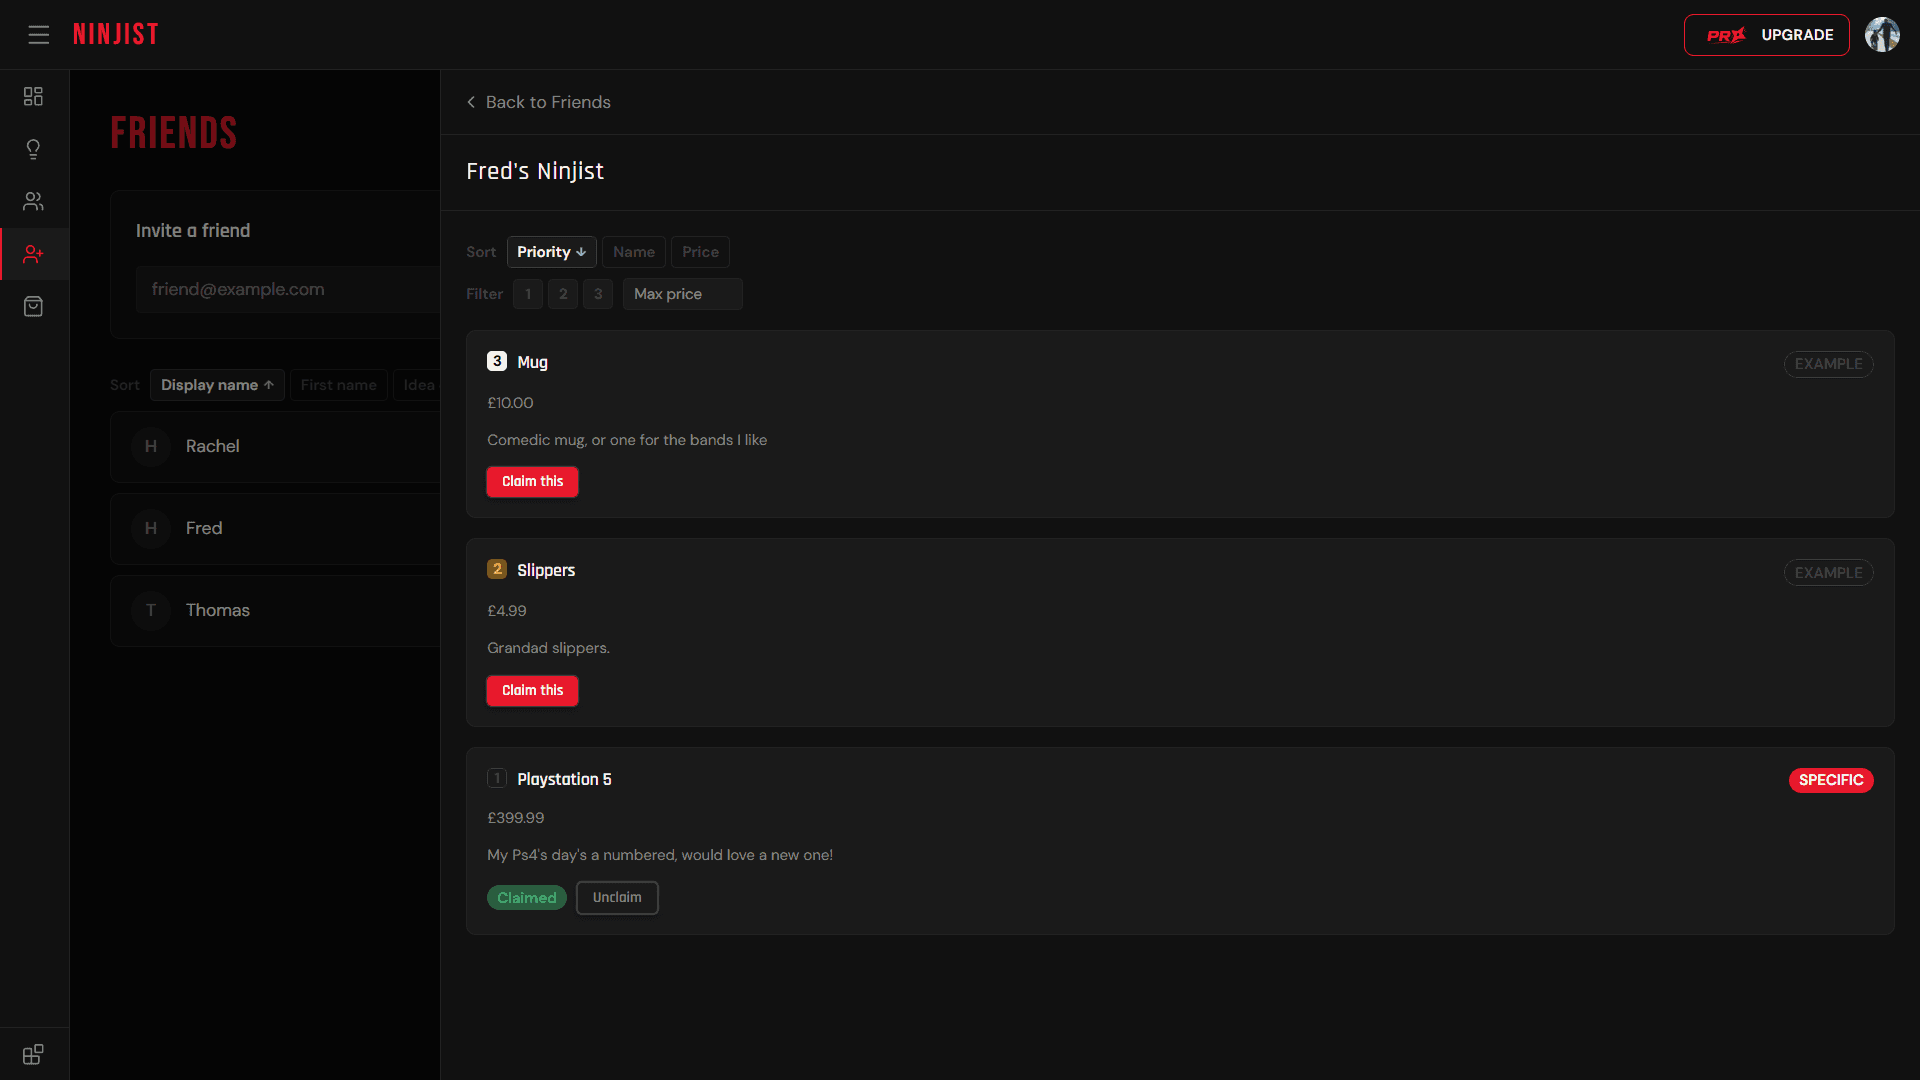Click priority badge 1 next to Playstation 5
1920x1080 pixels.
click(497, 778)
